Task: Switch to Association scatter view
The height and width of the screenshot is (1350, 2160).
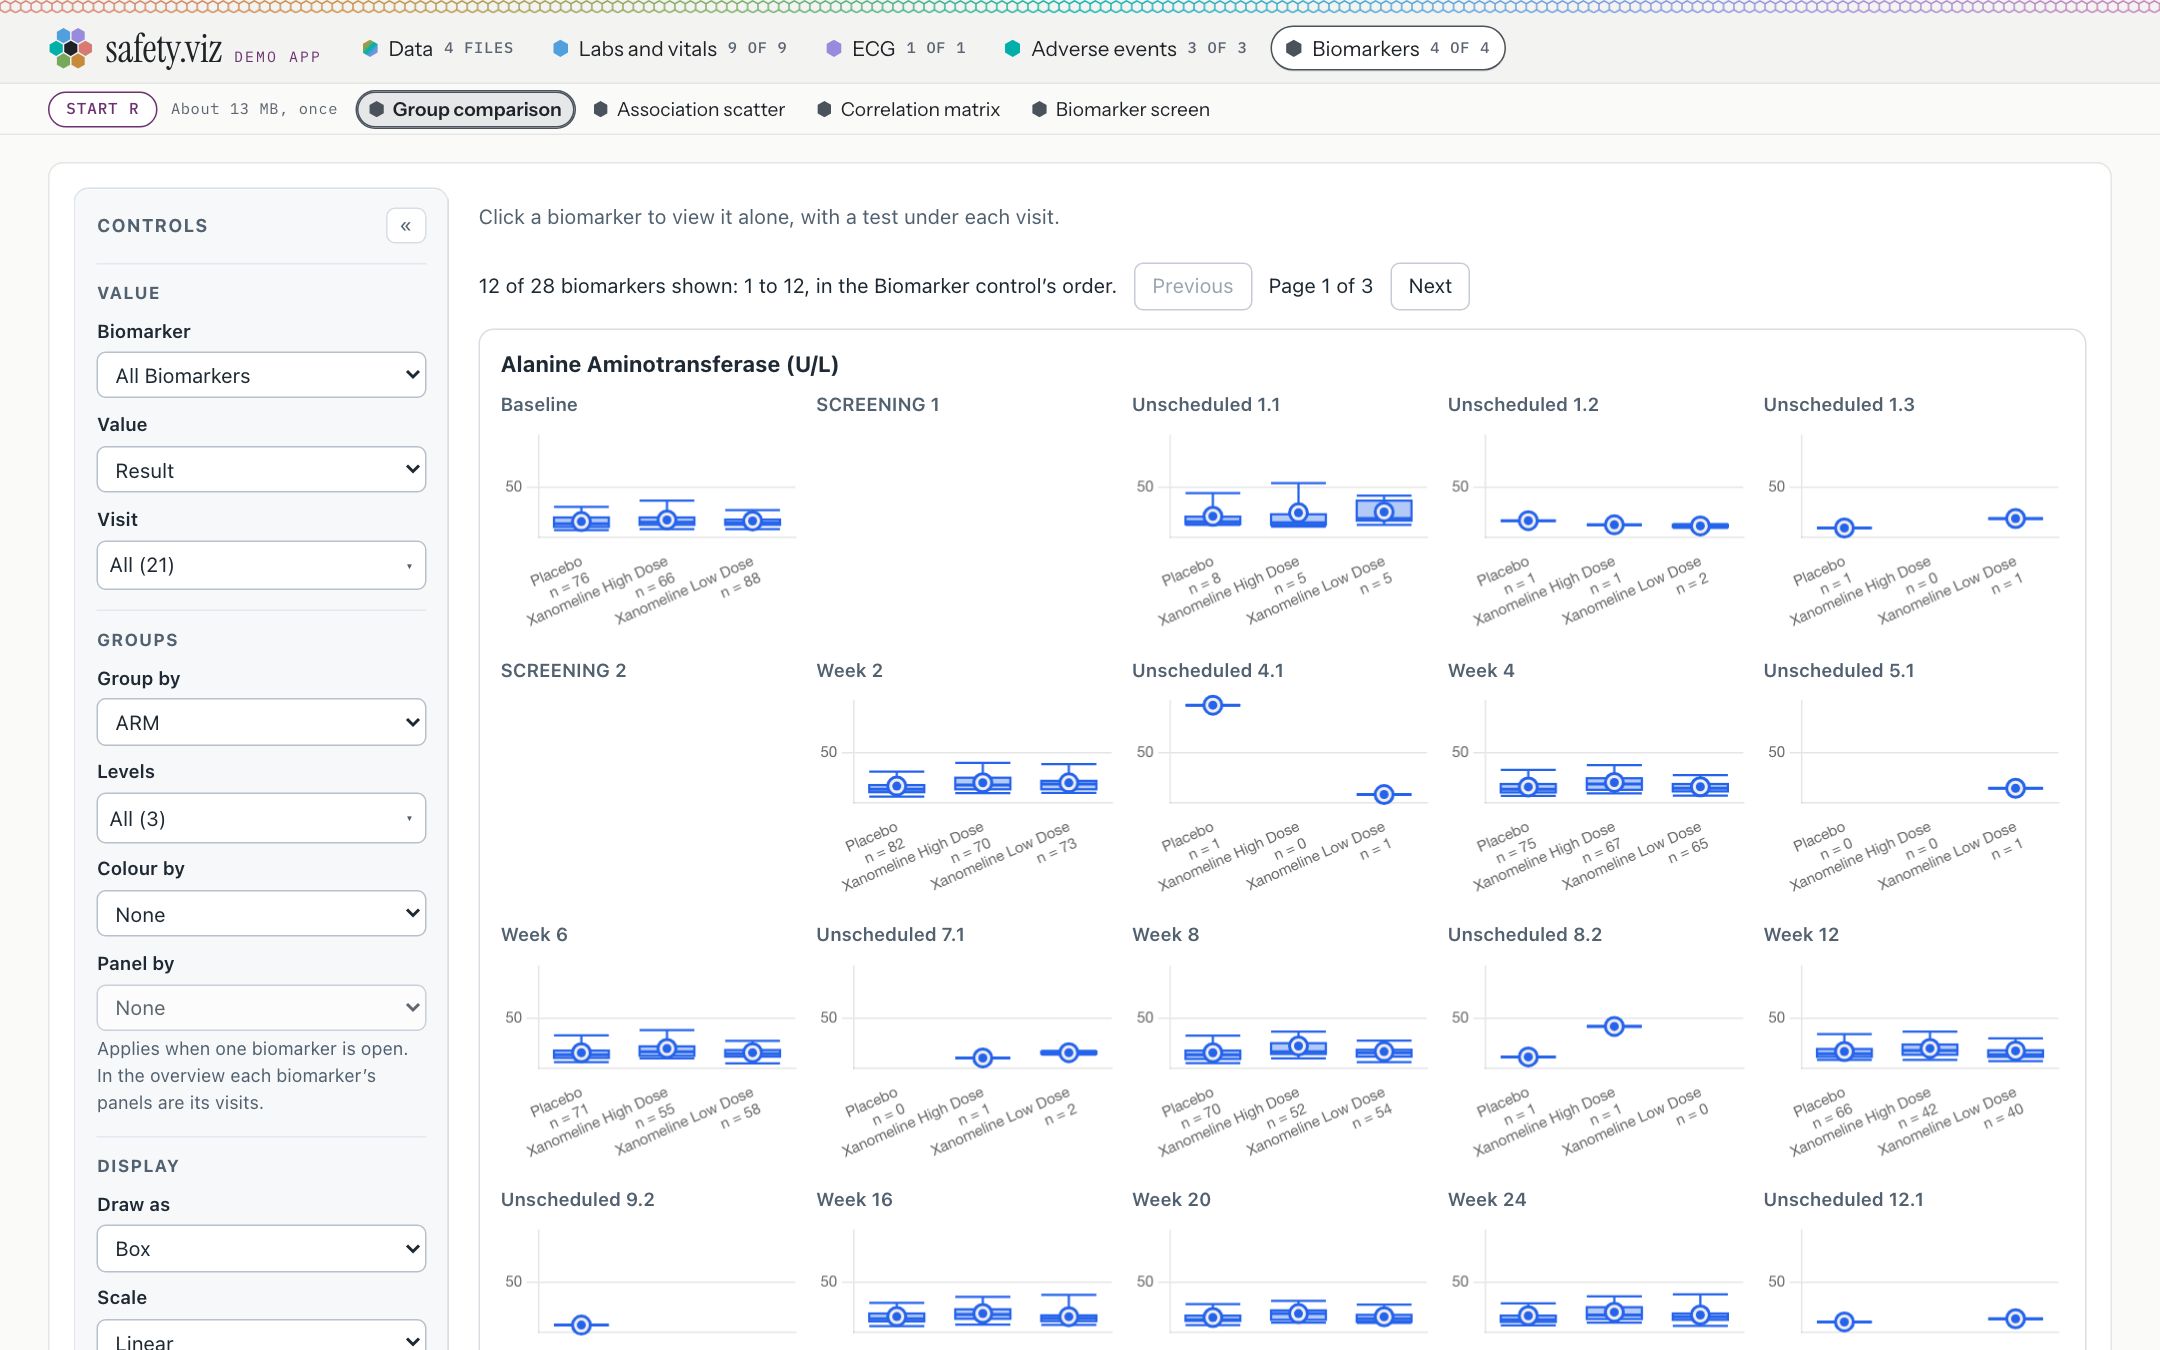Action: click(x=689, y=109)
